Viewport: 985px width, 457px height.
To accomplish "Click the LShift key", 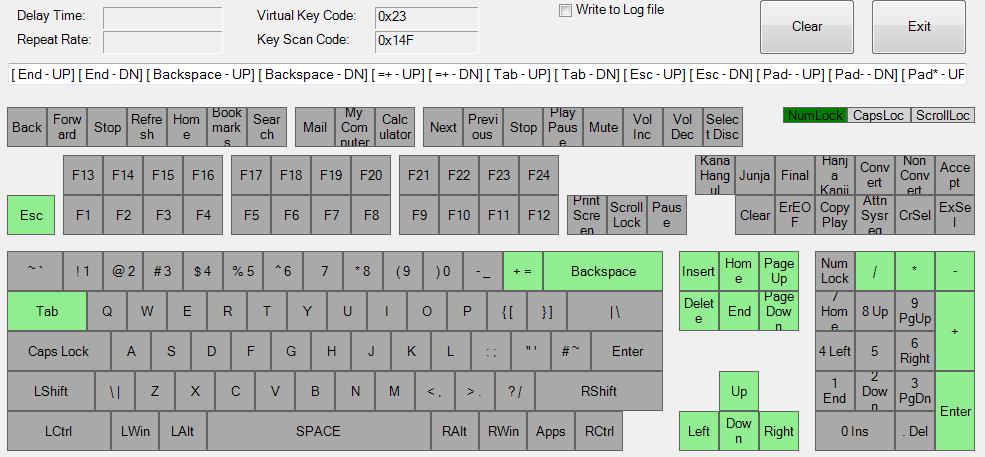I will click(51, 391).
